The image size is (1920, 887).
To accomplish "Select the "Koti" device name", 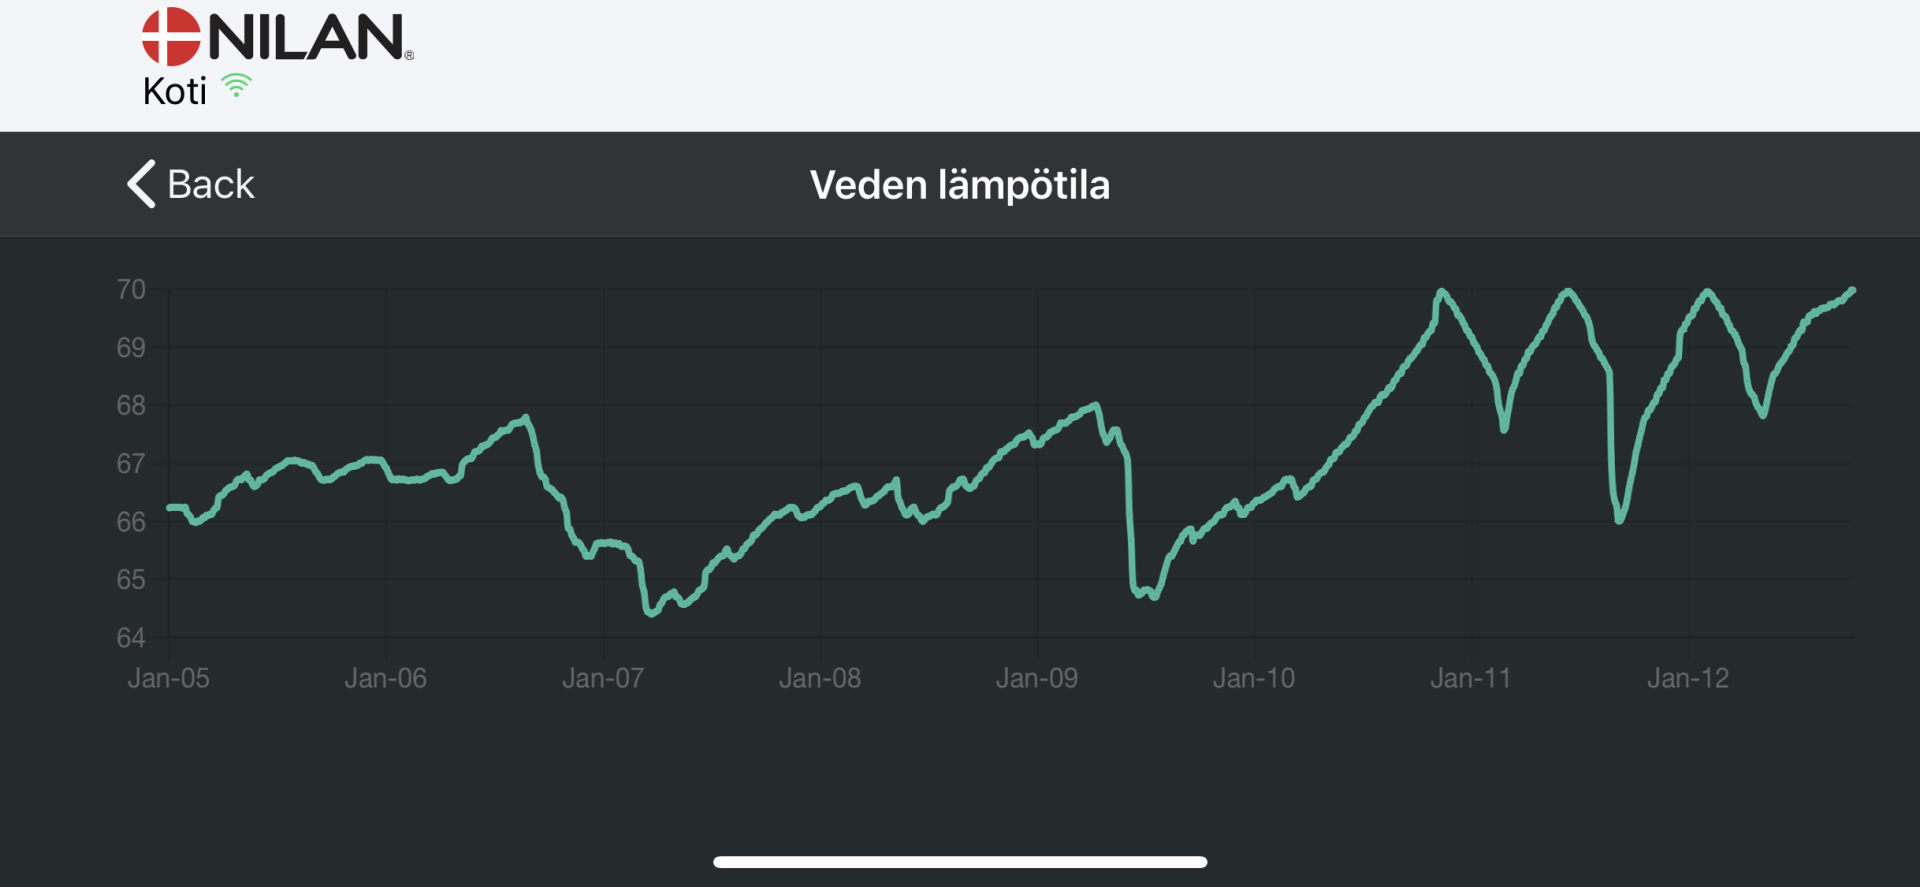I will 175,92.
